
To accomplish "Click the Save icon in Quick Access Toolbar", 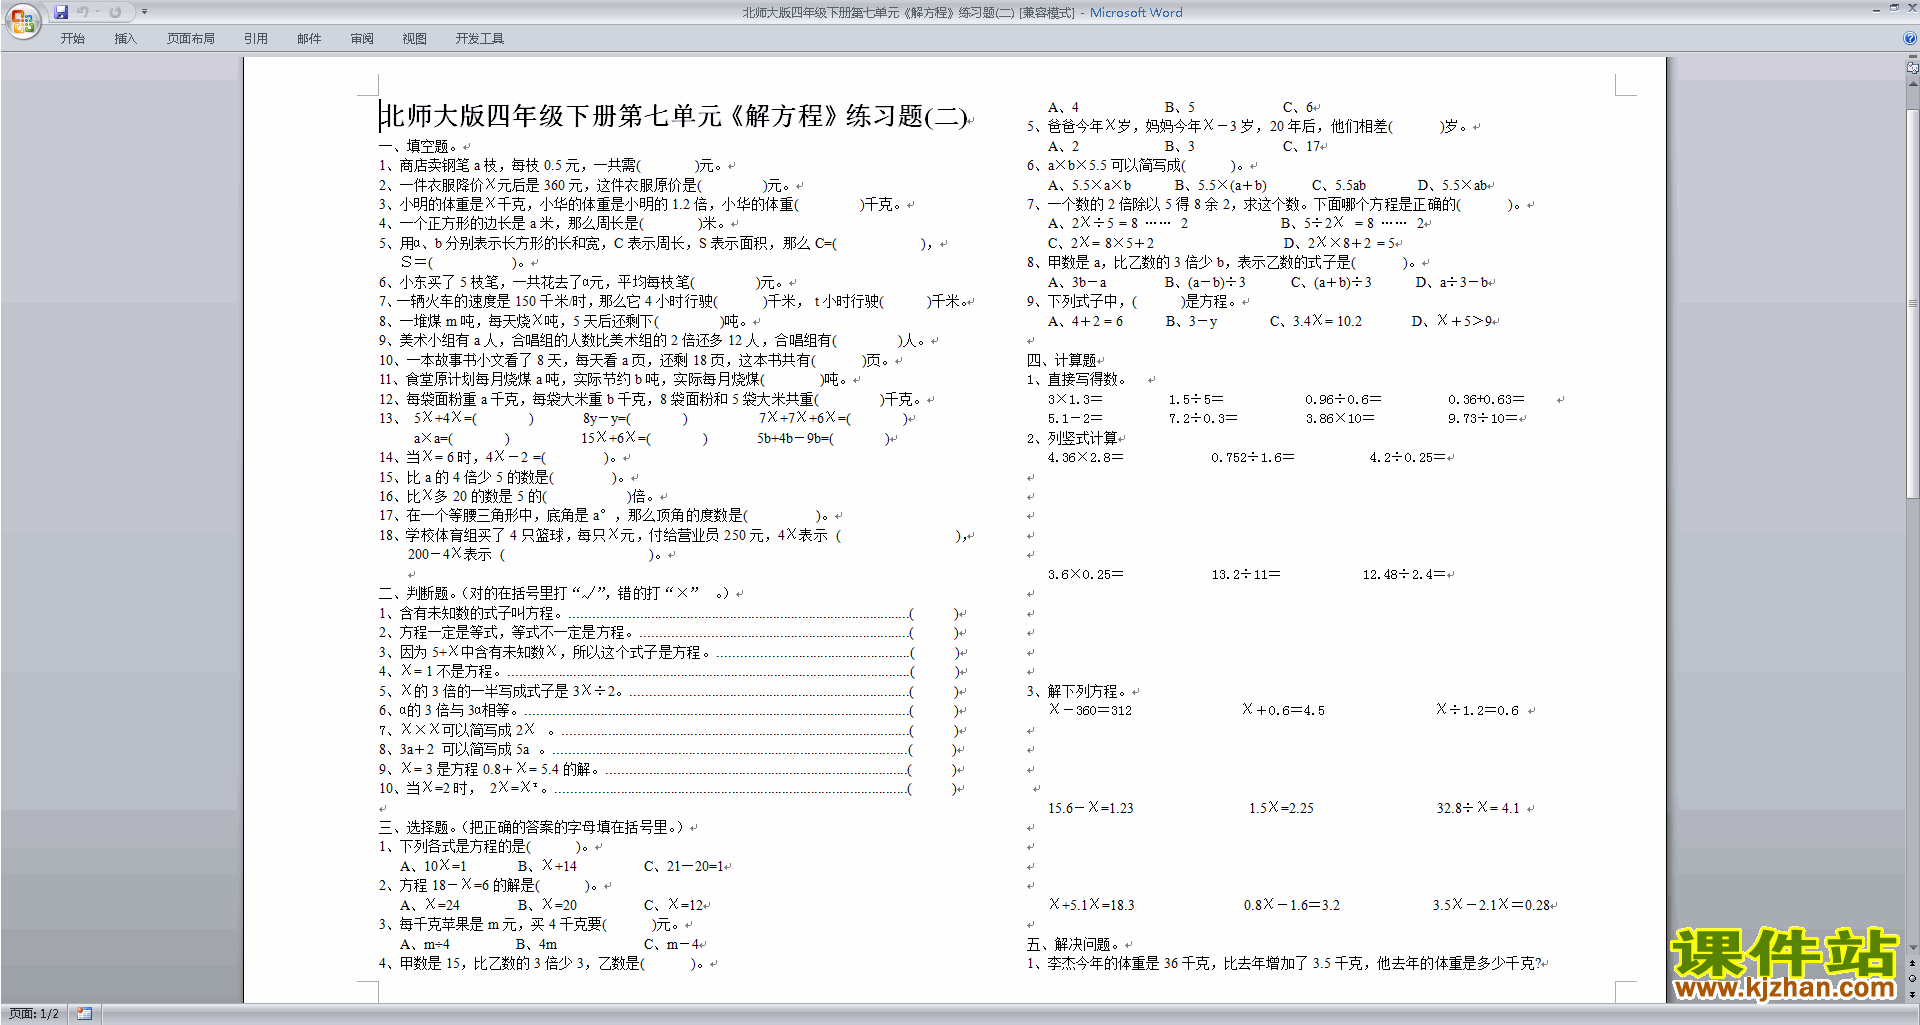I will point(61,12).
